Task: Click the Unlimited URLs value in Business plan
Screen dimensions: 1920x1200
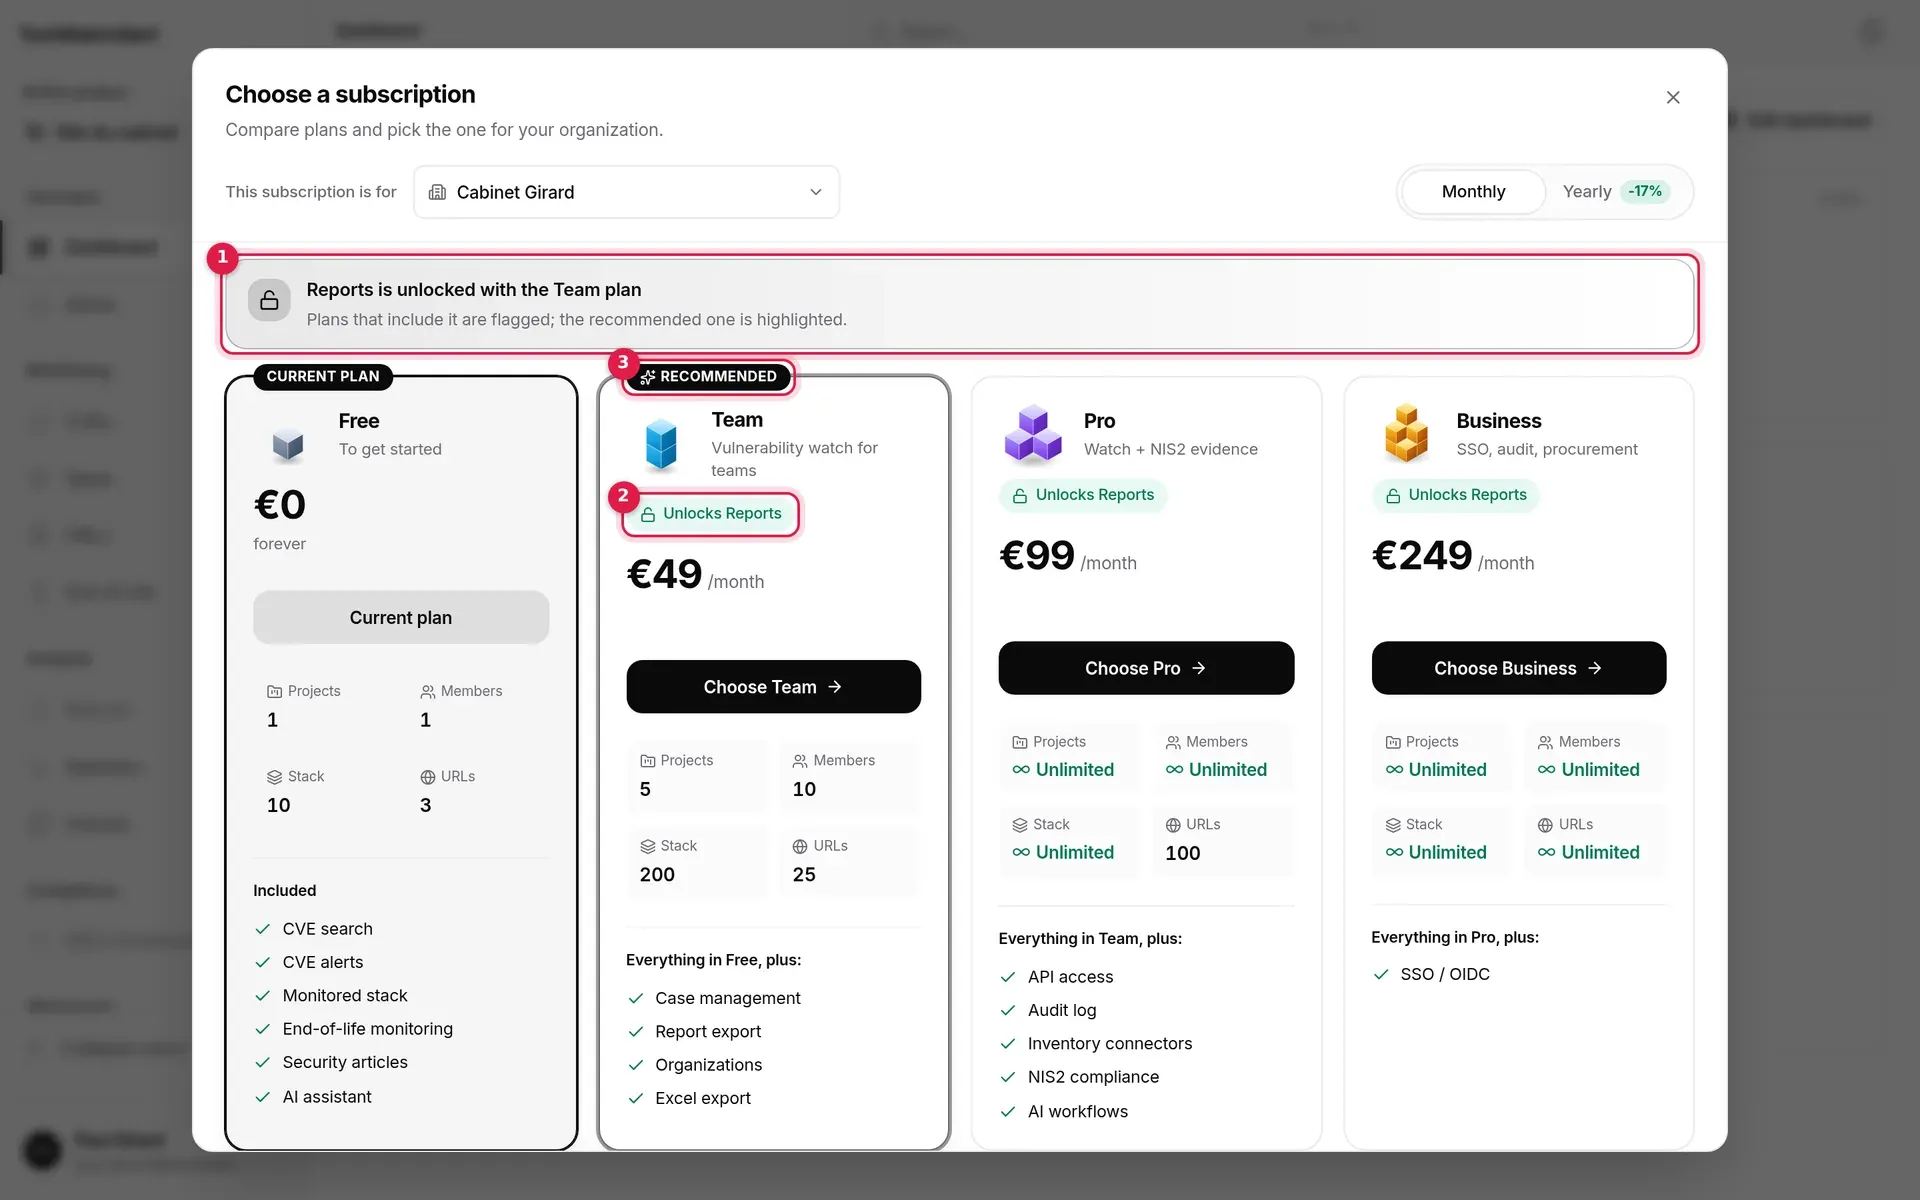Action: pyautogui.click(x=1589, y=852)
